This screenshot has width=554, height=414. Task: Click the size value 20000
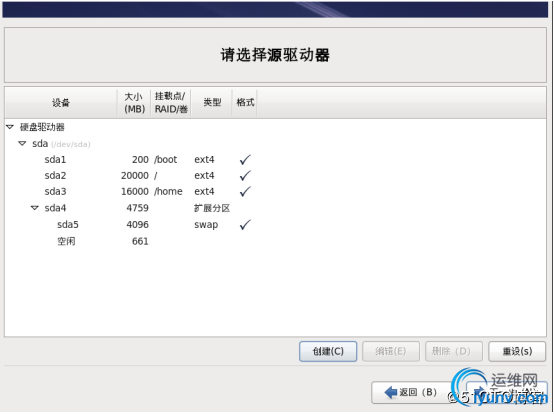[x=135, y=176]
